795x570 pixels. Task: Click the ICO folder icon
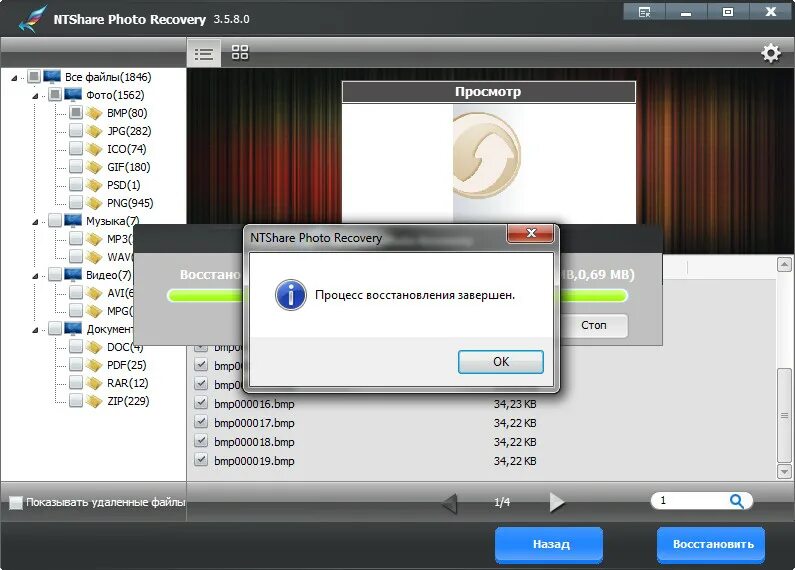(94, 149)
